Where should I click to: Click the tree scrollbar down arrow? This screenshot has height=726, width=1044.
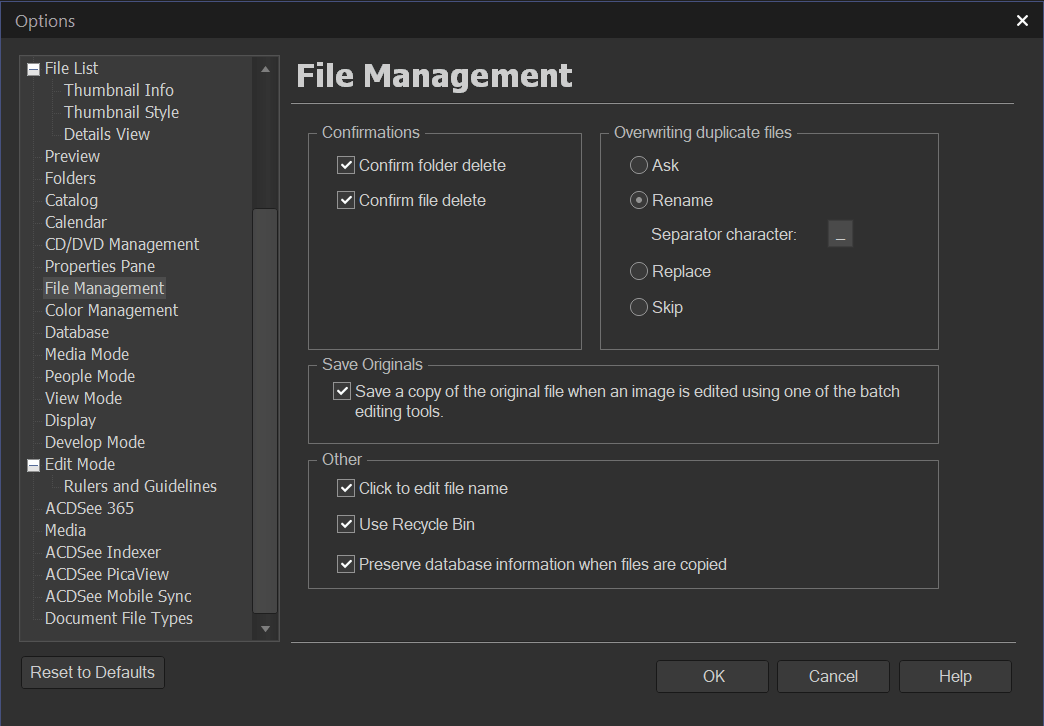pyautogui.click(x=265, y=629)
